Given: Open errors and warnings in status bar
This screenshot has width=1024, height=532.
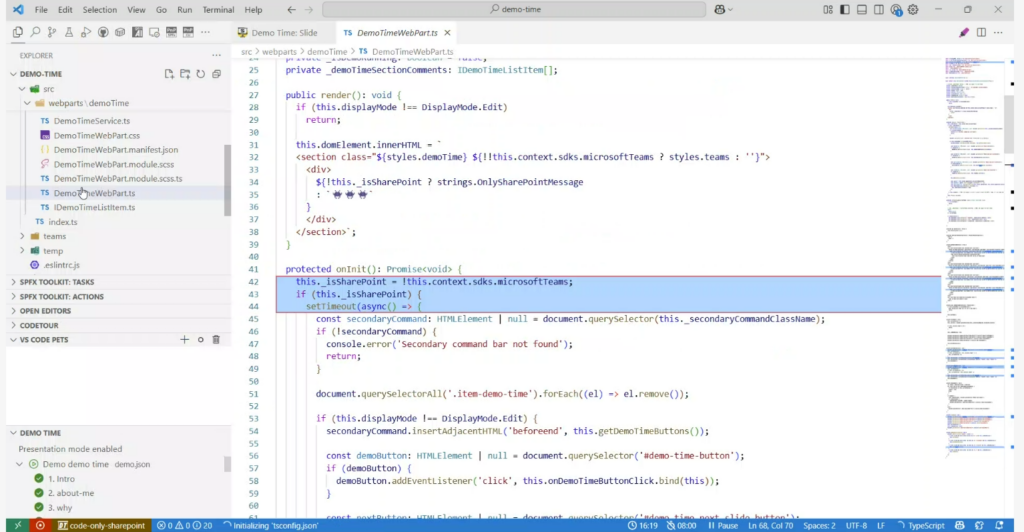Looking at the screenshot, I should [184, 525].
